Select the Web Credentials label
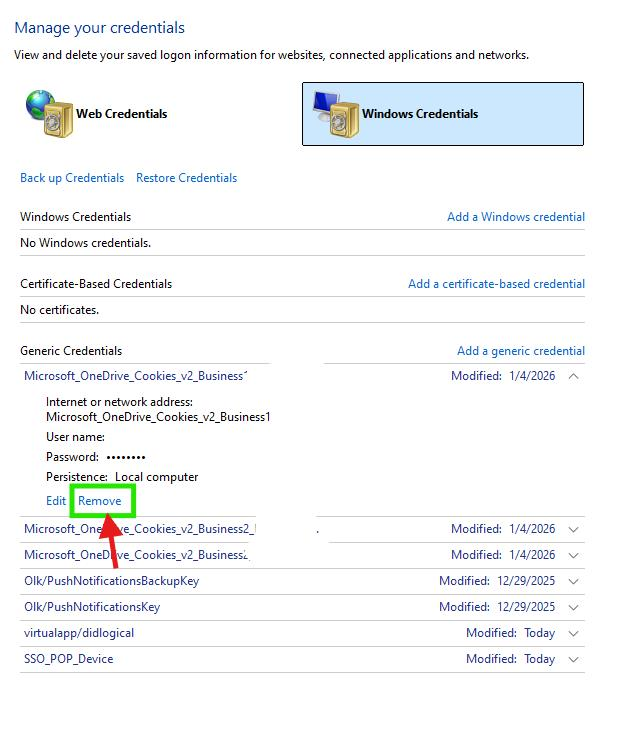Image resolution: width=630 pixels, height=730 pixels. tap(122, 114)
